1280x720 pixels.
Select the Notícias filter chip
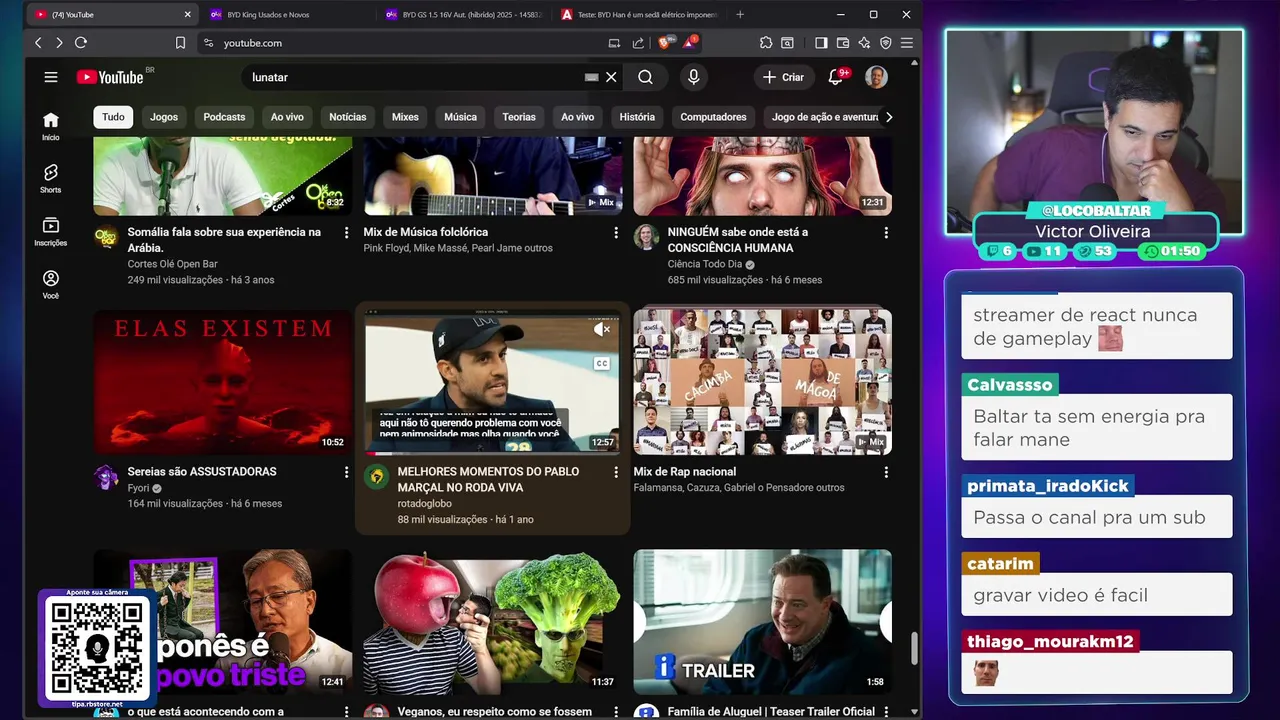click(x=348, y=117)
